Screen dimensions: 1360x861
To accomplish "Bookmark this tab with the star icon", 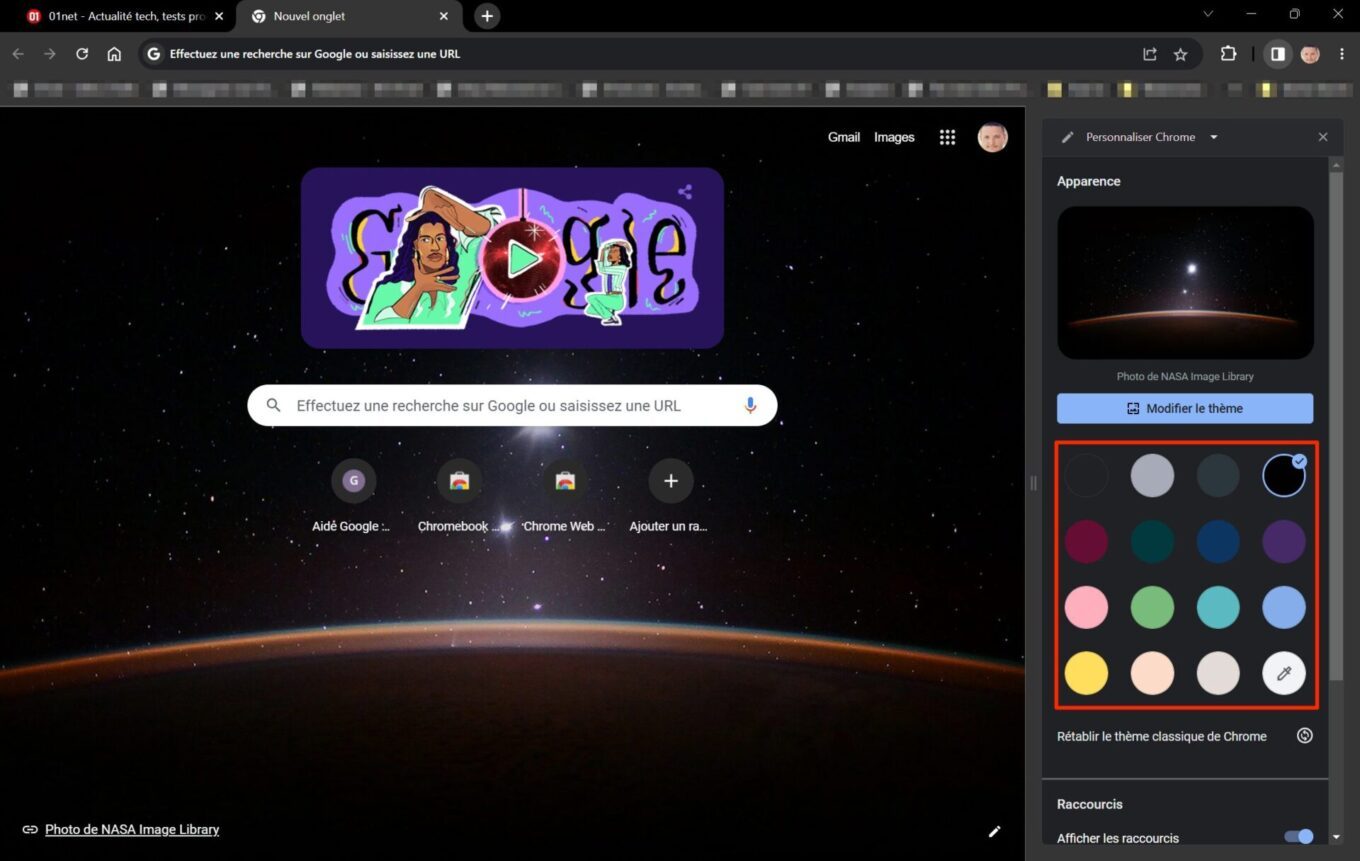I will click(1180, 54).
